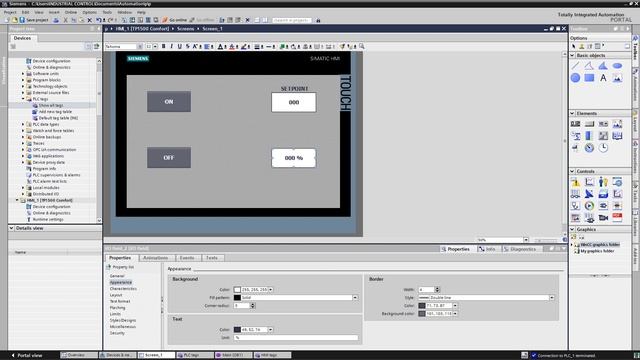640x360 pixels.
Task: Select the User view control
Action: pos(603,182)
